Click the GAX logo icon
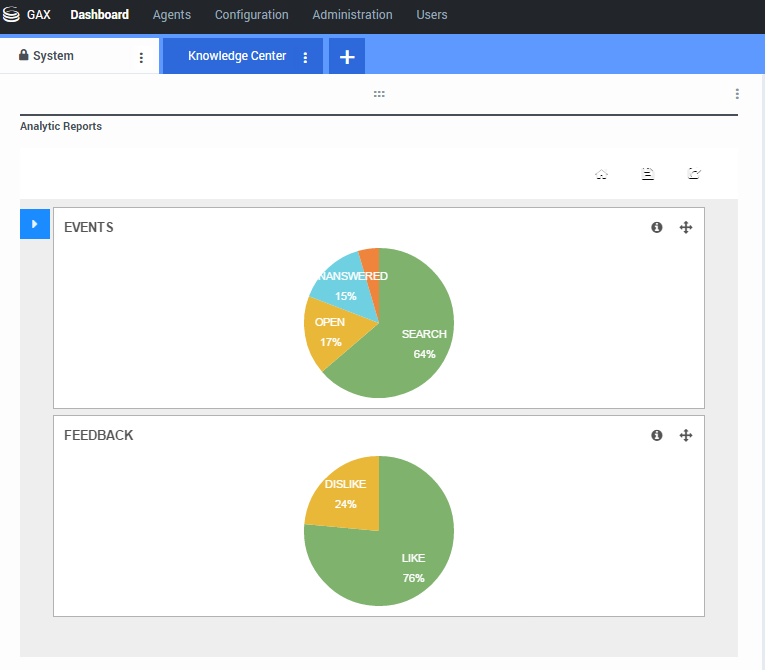 click(12, 15)
